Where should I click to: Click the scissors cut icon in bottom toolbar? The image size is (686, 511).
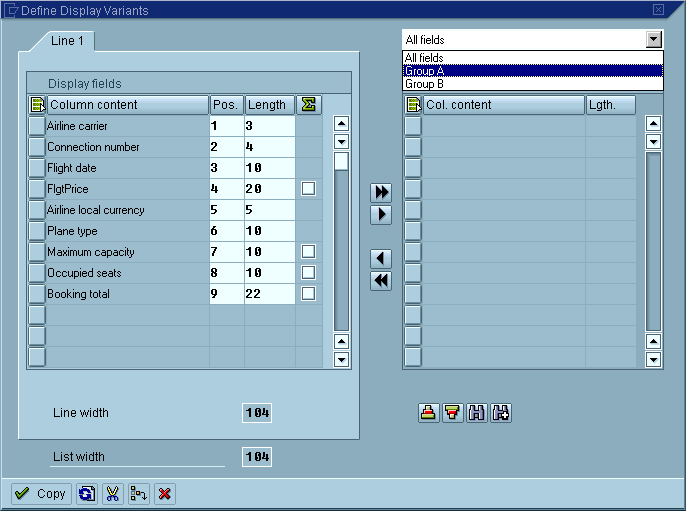point(112,494)
